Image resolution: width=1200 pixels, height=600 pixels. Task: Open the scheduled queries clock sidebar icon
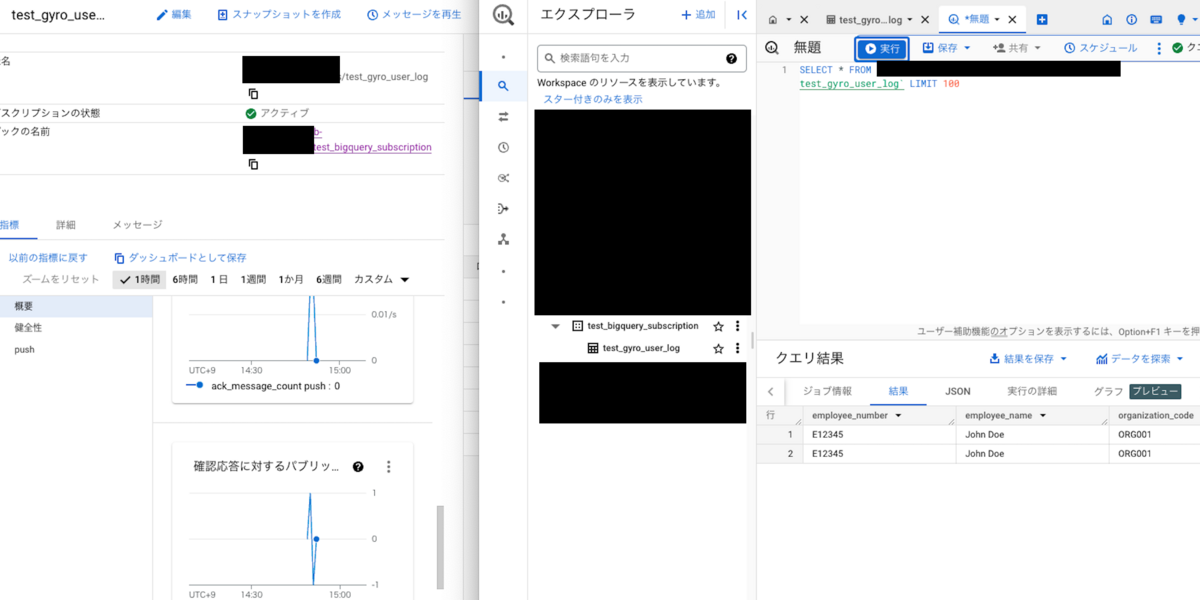(x=503, y=147)
